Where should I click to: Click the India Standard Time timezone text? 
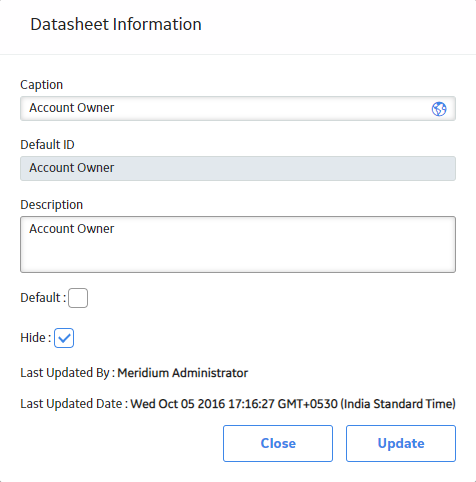(x=398, y=404)
